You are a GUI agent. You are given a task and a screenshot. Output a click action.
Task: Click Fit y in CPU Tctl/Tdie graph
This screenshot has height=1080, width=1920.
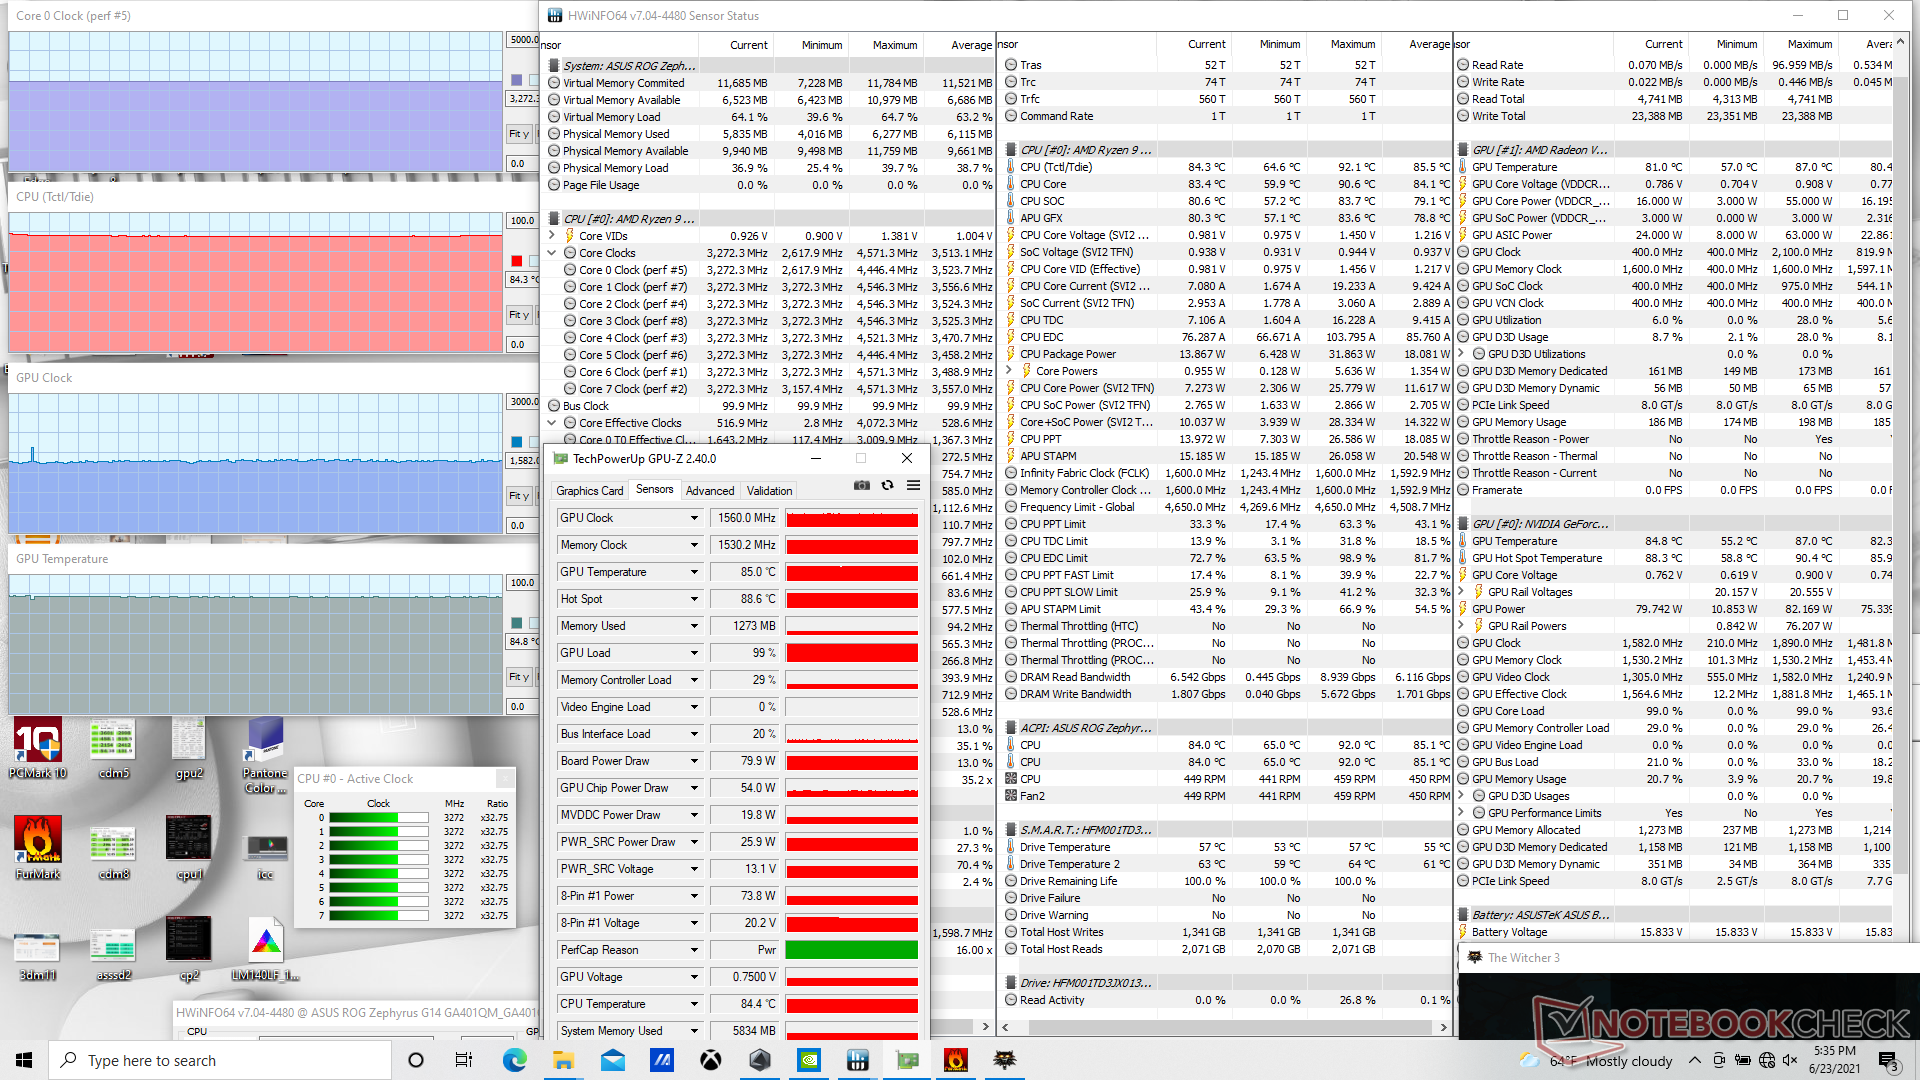point(519,315)
